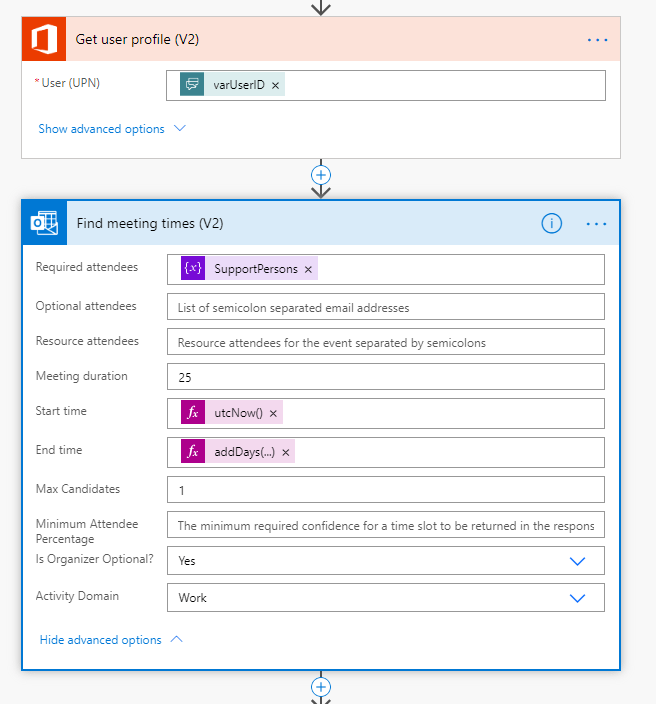This screenshot has width=656, height=704.
Task: Open the info icon on Find meeting times
Action: [x=551, y=224]
